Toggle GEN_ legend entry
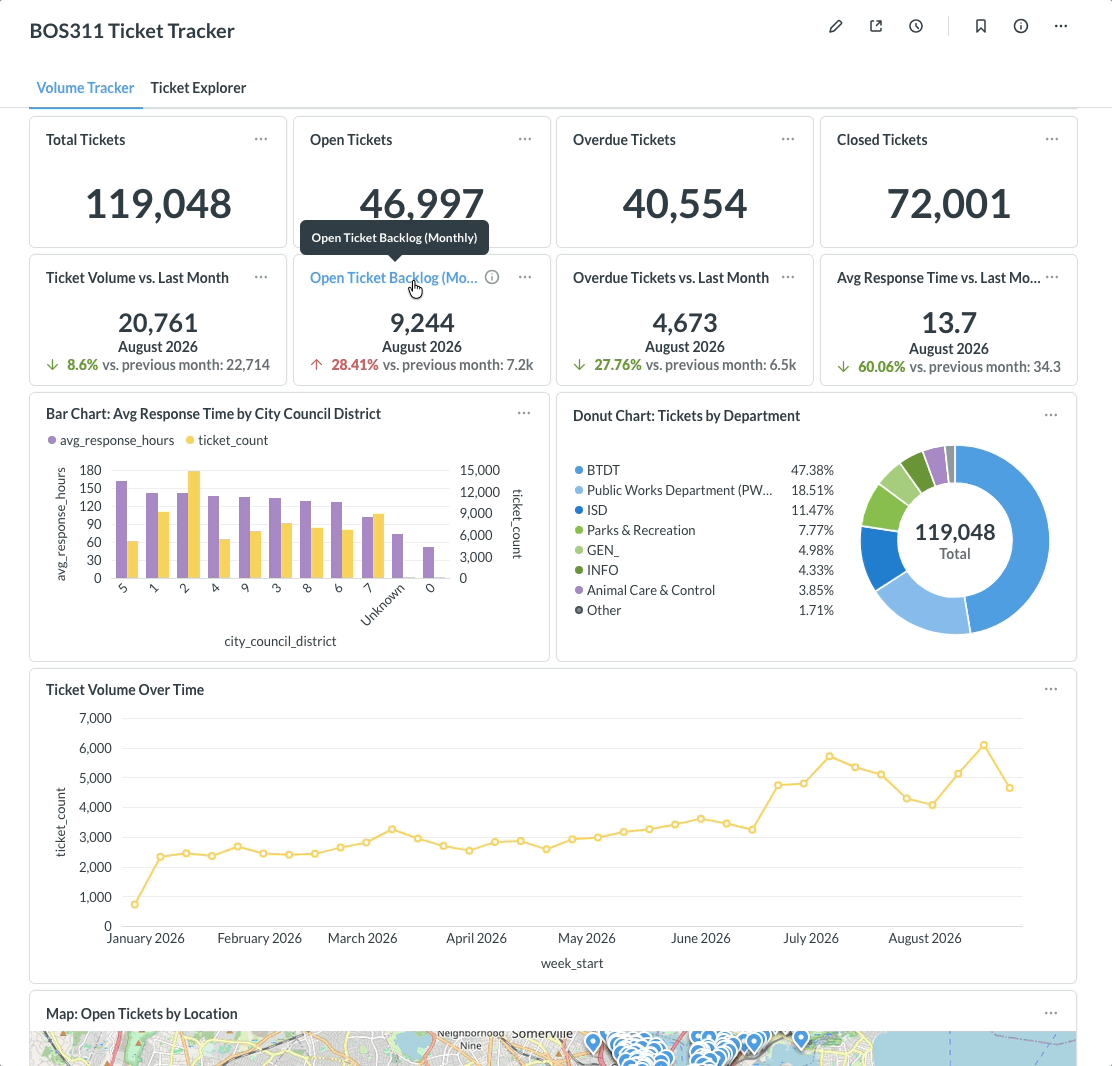The width and height of the screenshot is (1112, 1066). (596, 550)
